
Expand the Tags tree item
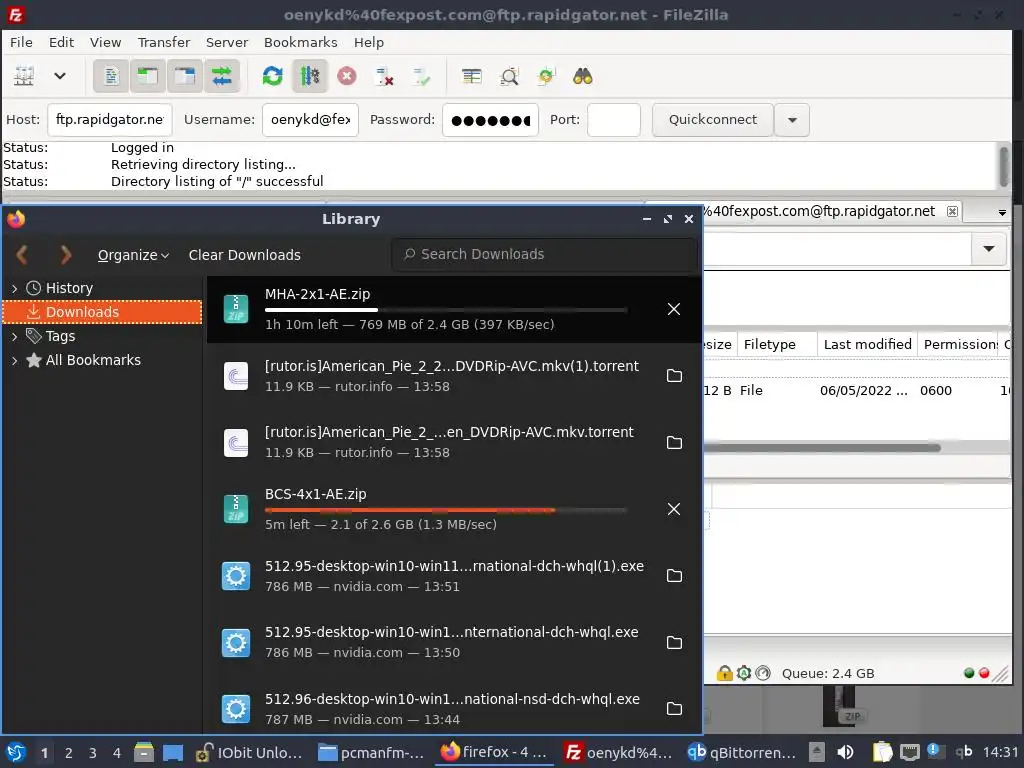(14, 336)
